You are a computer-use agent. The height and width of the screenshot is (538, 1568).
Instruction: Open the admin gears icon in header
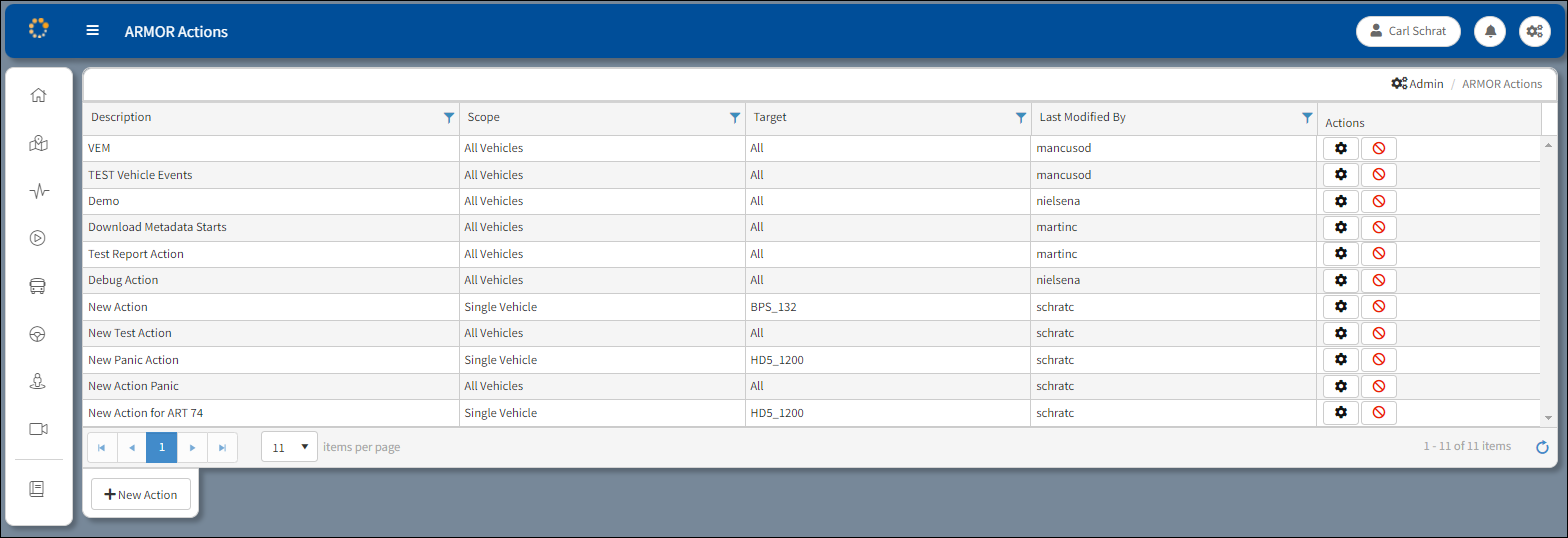1535,31
